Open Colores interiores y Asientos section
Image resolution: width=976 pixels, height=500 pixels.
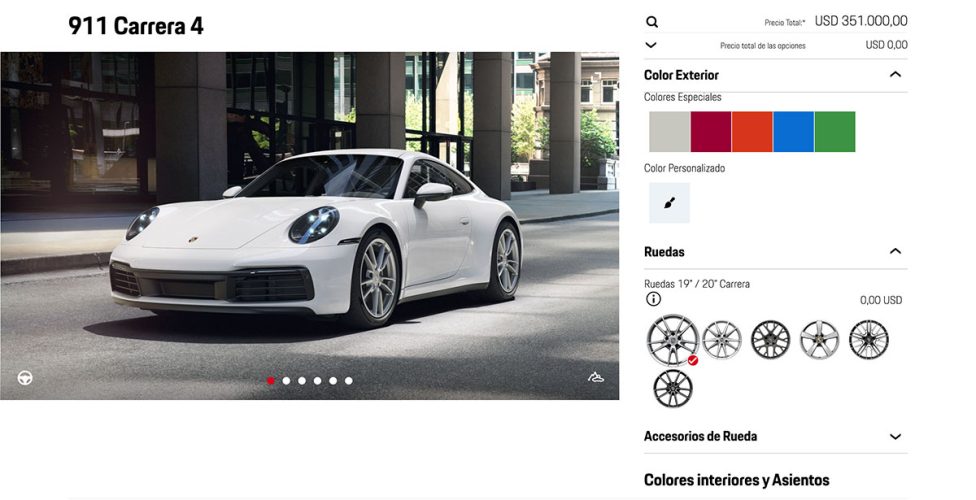(736, 480)
